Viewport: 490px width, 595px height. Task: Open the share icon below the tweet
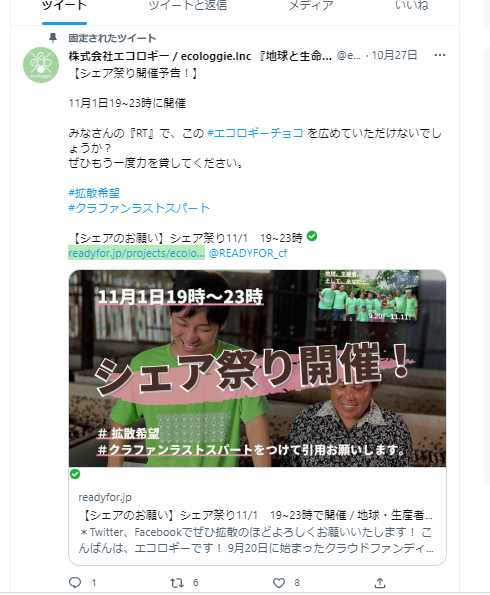[x=380, y=582]
